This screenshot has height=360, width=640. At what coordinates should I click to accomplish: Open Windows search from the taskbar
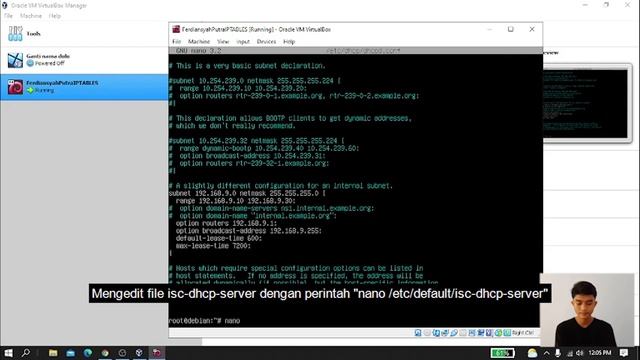26,353
